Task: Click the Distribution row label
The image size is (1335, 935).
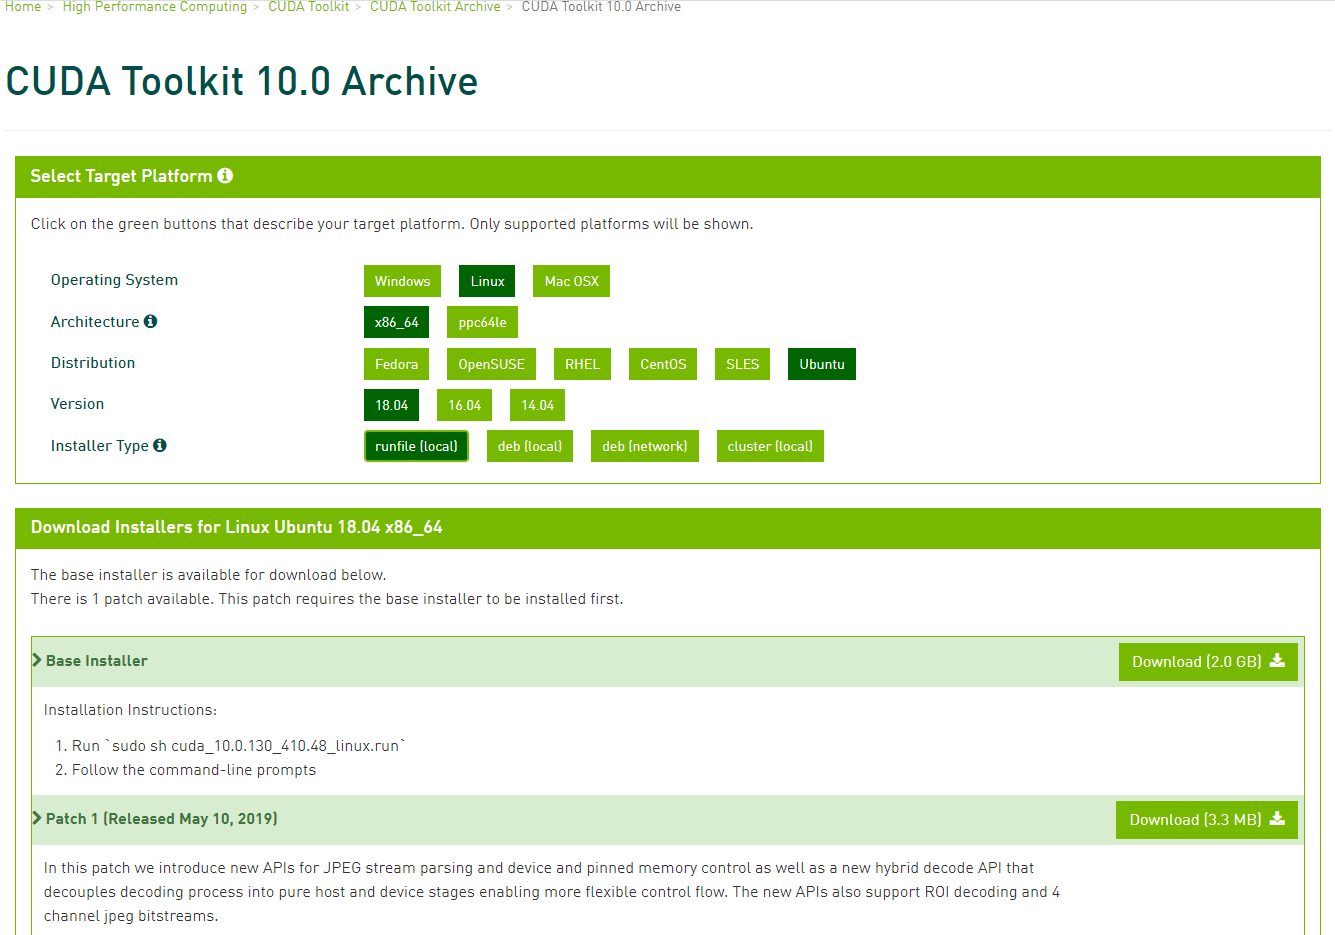Action: click(x=93, y=363)
